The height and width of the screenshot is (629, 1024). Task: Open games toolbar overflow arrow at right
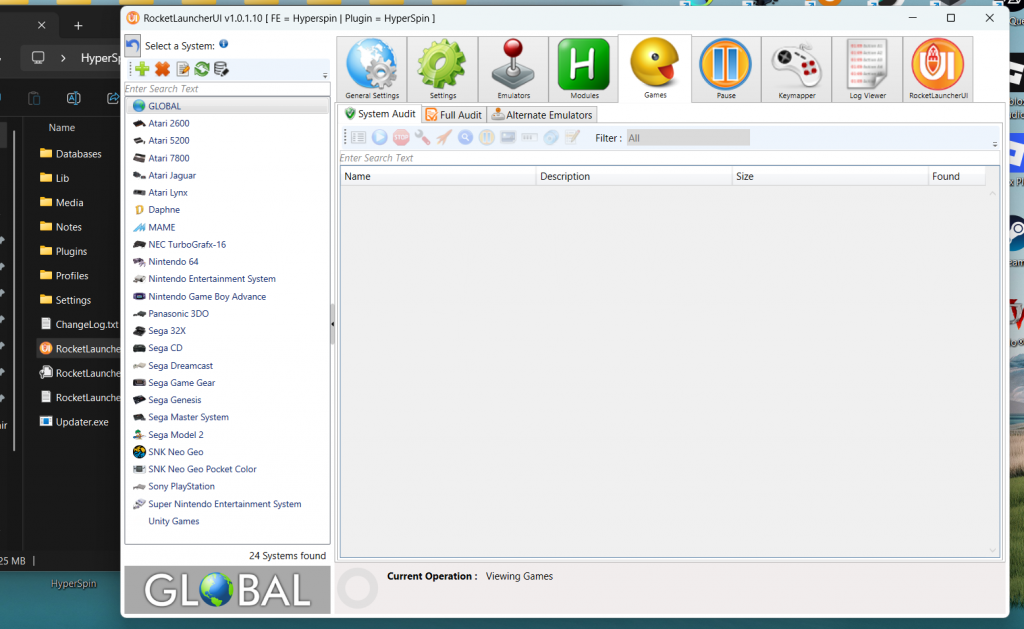coord(995,144)
